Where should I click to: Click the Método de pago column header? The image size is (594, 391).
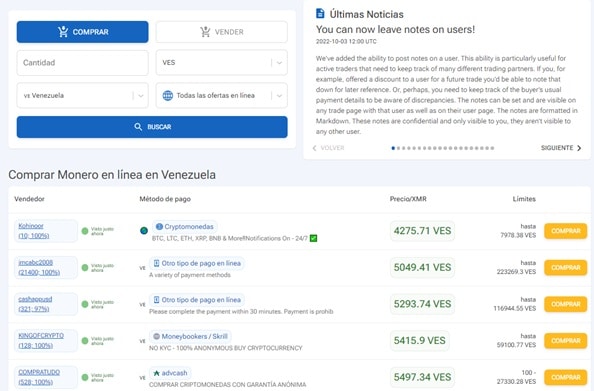pos(165,199)
